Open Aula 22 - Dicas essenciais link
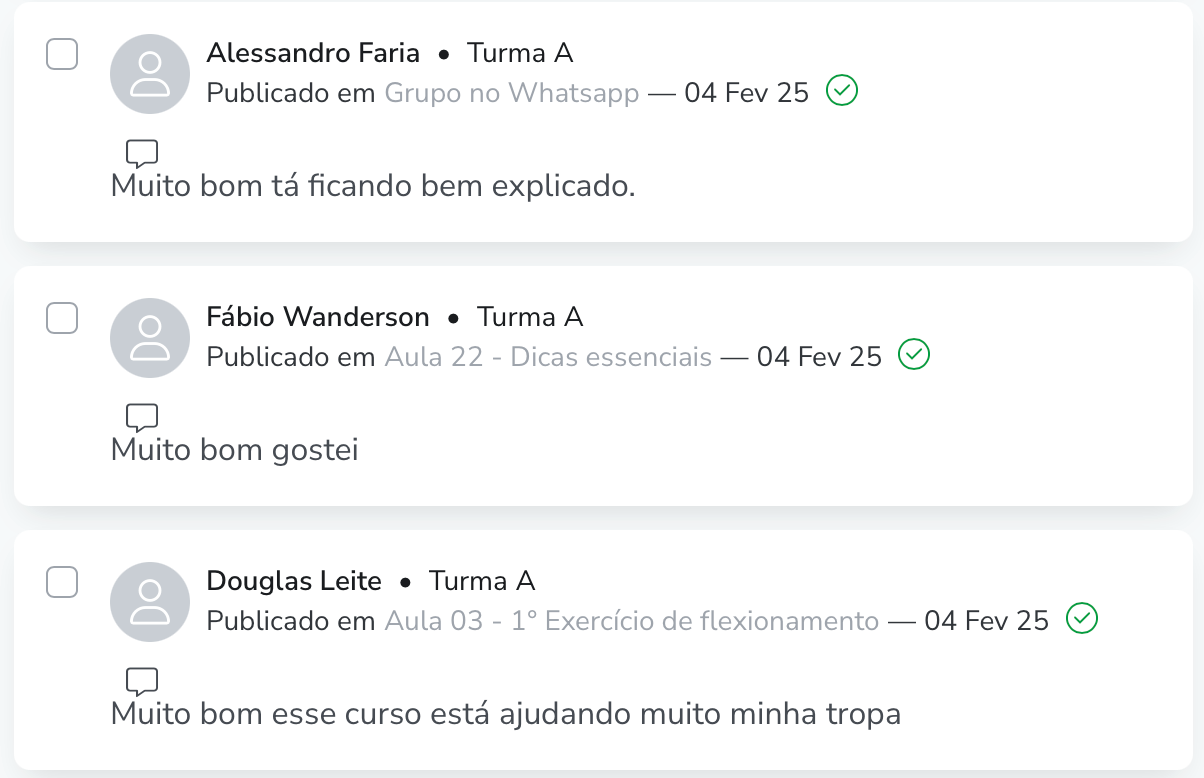Viewport: 1204px width, 778px height. [x=548, y=357]
